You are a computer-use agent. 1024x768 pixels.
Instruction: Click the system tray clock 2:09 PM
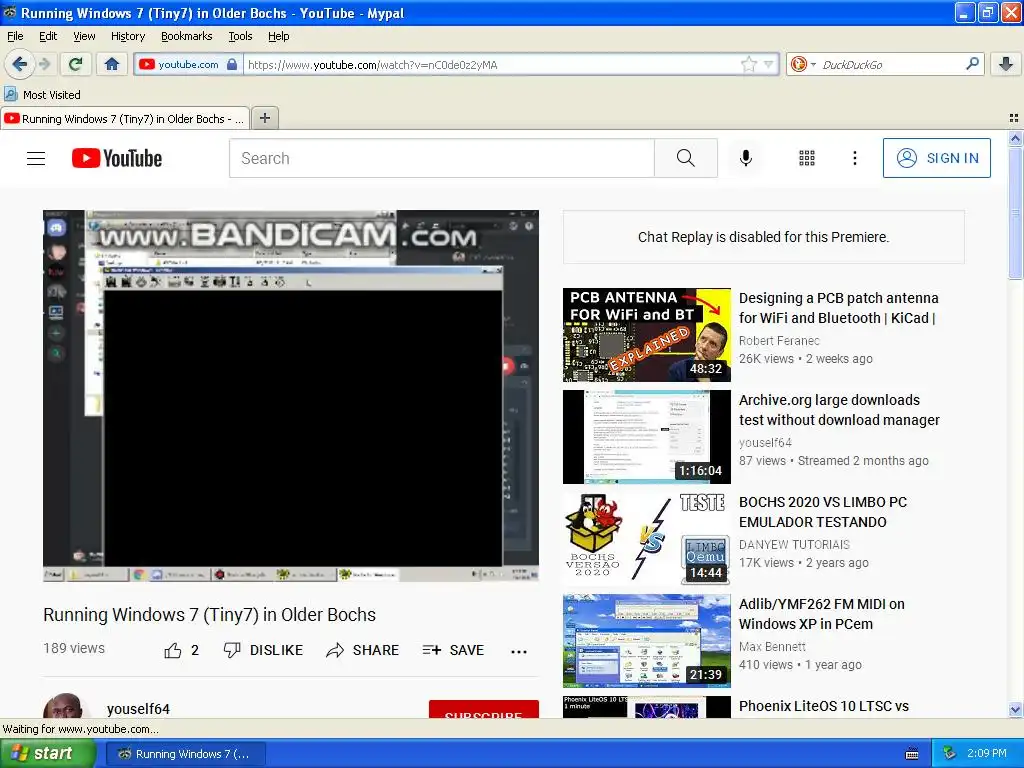point(987,753)
